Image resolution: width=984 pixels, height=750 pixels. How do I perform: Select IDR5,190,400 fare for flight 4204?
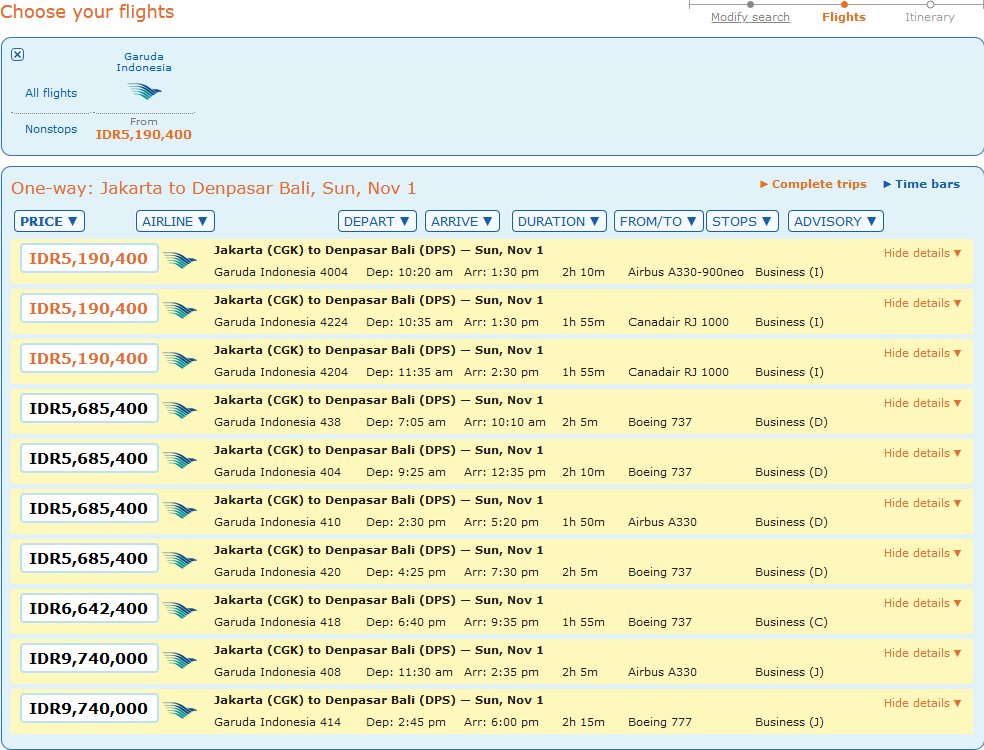click(x=89, y=359)
